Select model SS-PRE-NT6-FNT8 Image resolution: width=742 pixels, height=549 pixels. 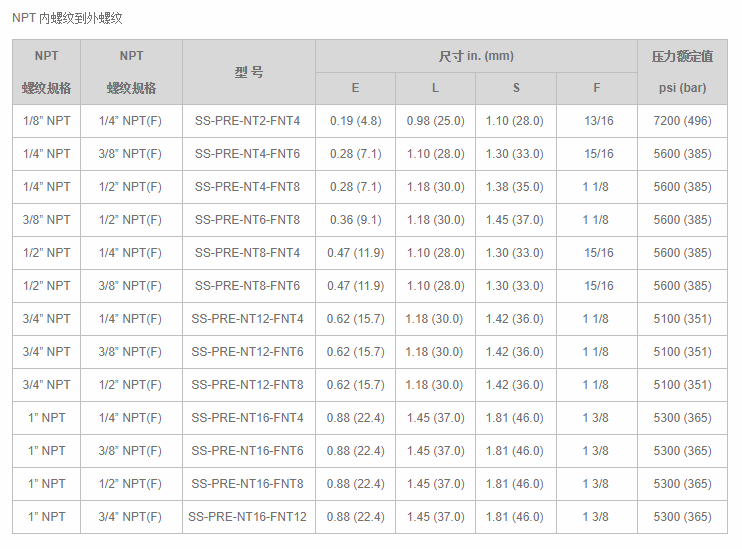pos(248,220)
